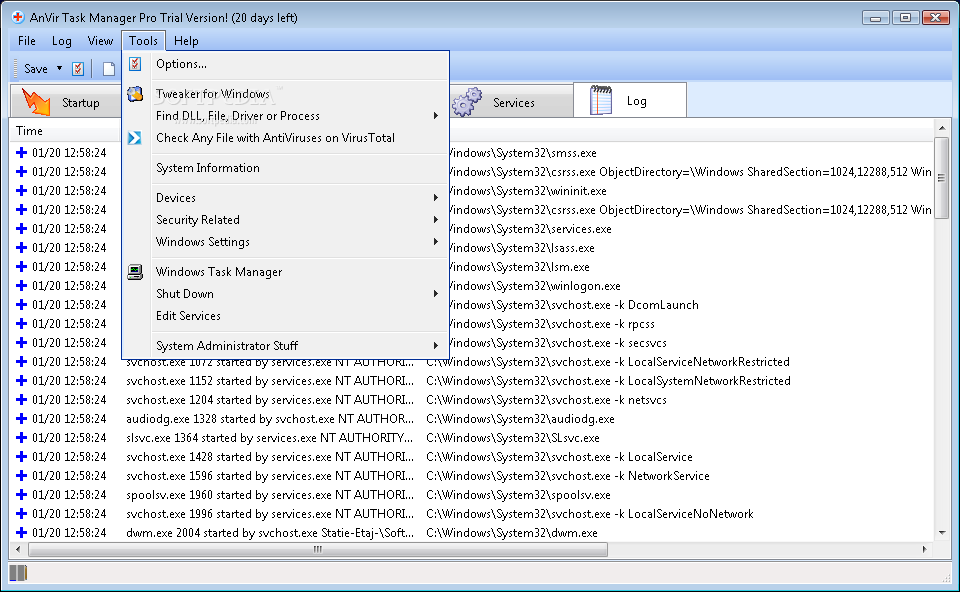This screenshot has width=960, height=592.
Task: Click path ending in -k NetworkService
Action: [568, 476]
